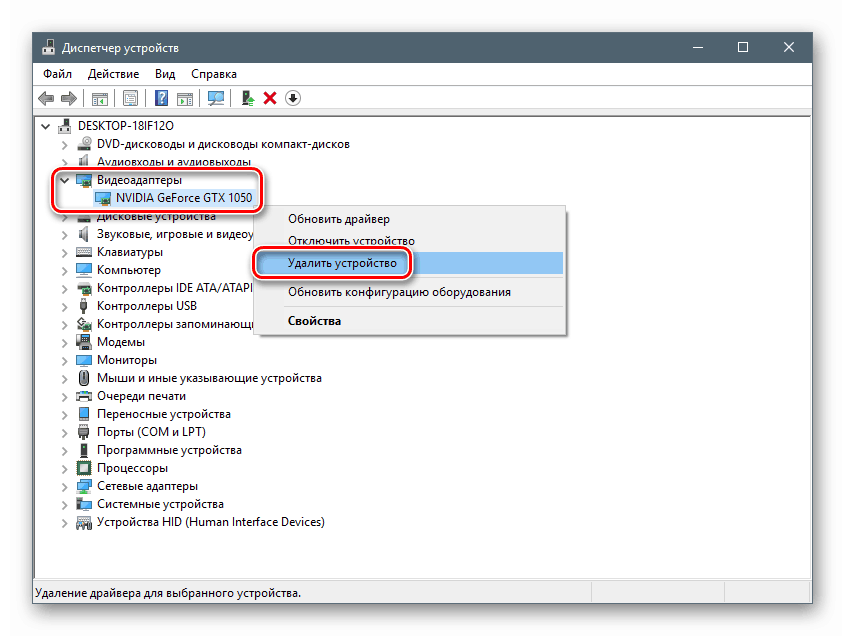Collapse the DESKTOP-18IF12O root node

point(45,125)
